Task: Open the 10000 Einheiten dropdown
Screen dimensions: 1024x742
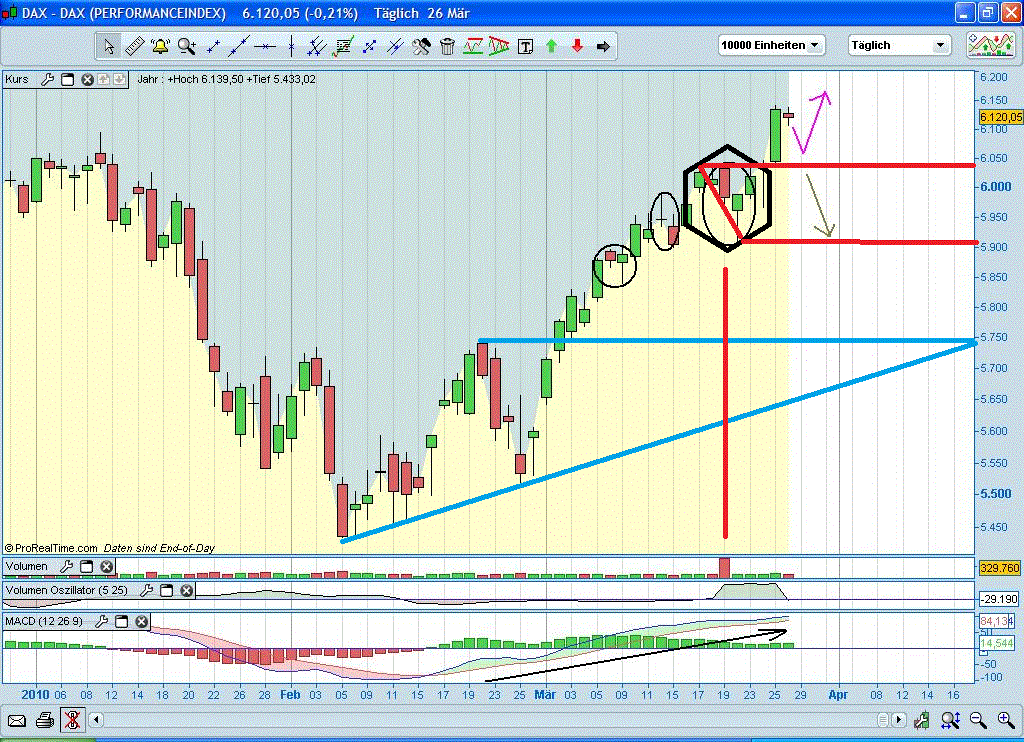Action: (x=771, y=45)
